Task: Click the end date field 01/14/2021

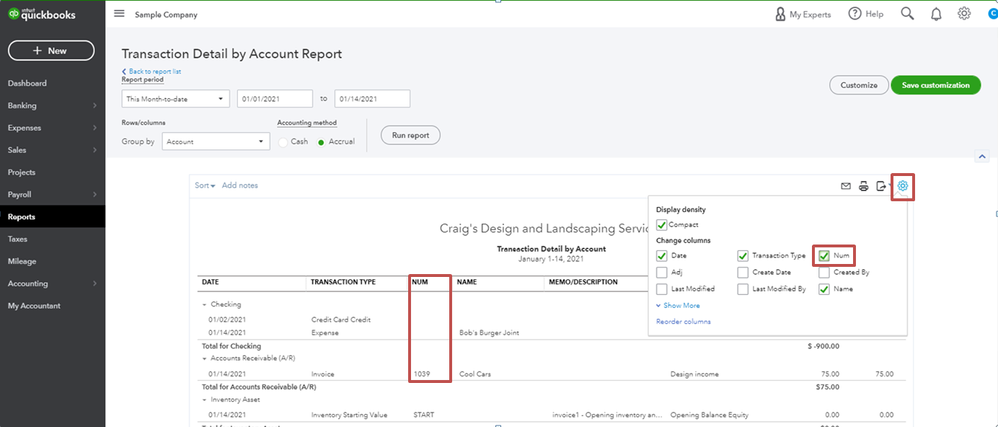Action: pos(372,99)
